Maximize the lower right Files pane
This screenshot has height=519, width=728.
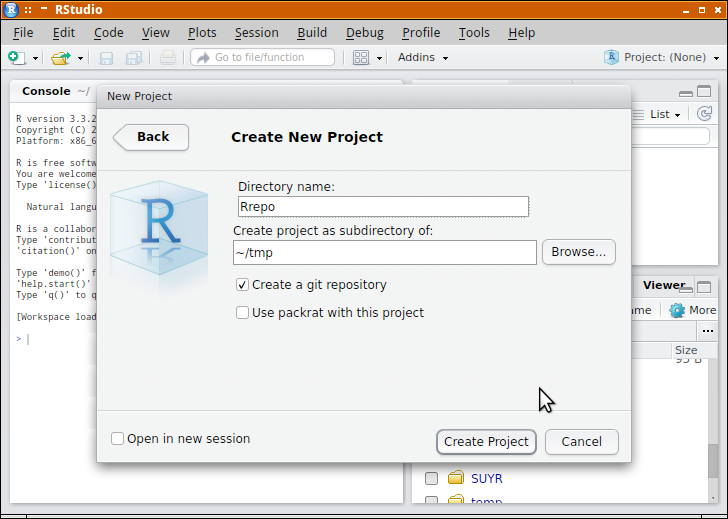click(x=704, y=287)
